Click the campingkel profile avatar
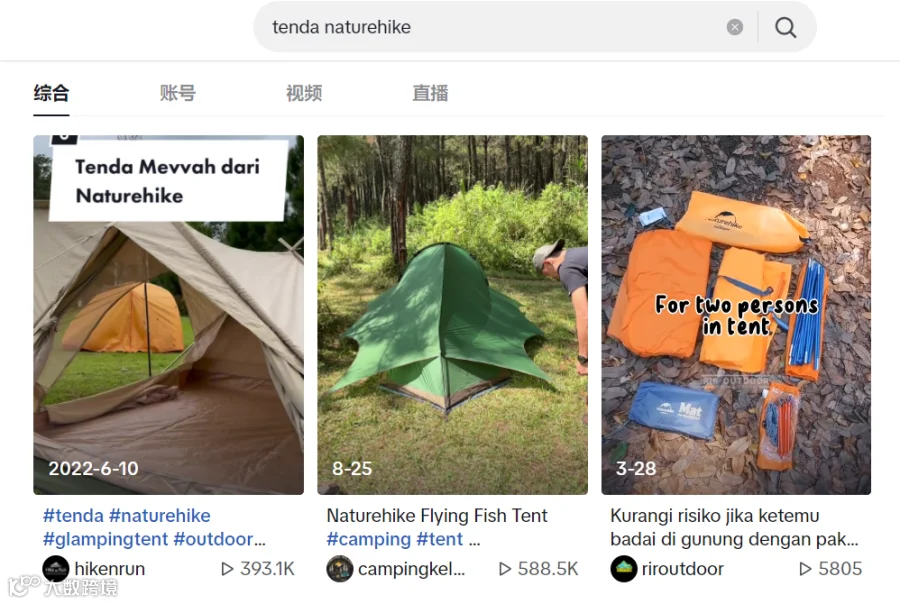This screenshot has width=900, height=604. pyautogui.click(x=340, y=569)
